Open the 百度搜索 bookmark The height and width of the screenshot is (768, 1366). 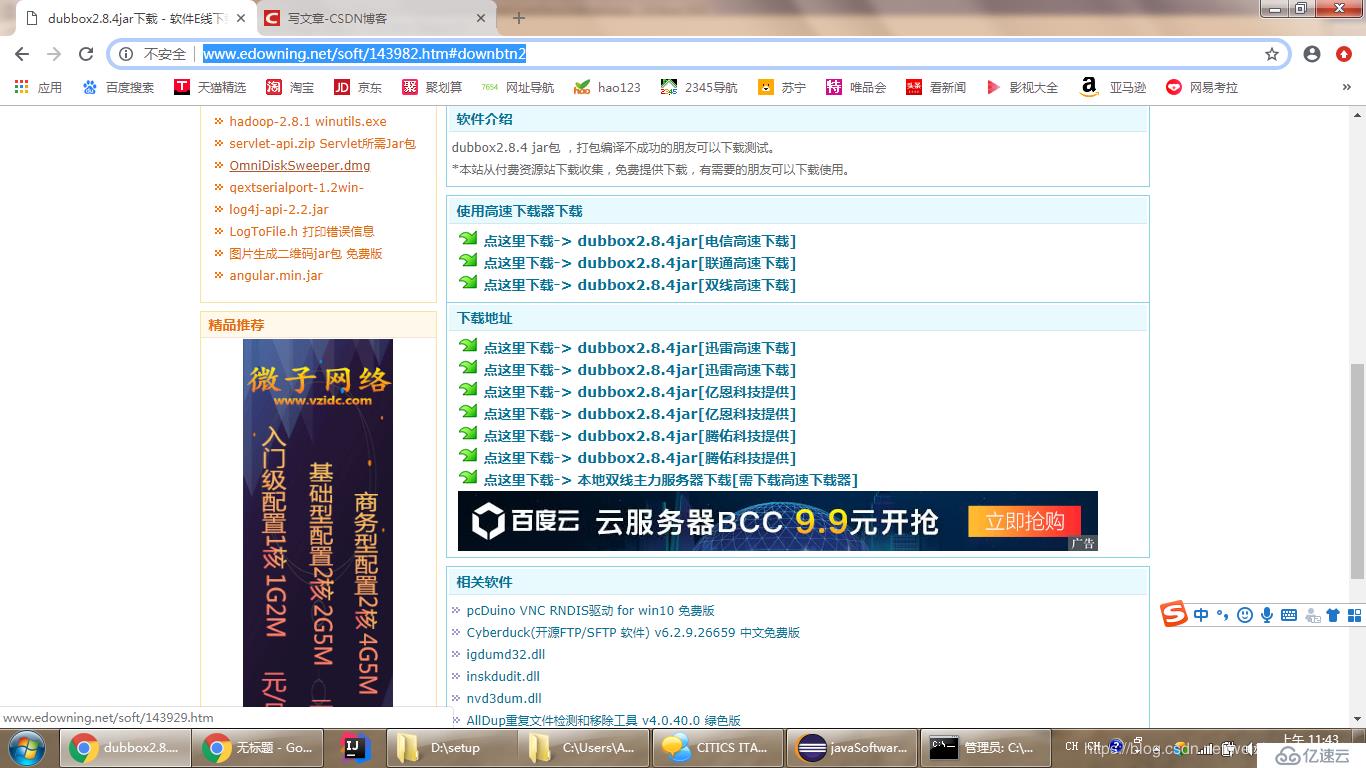click(119, 87)
